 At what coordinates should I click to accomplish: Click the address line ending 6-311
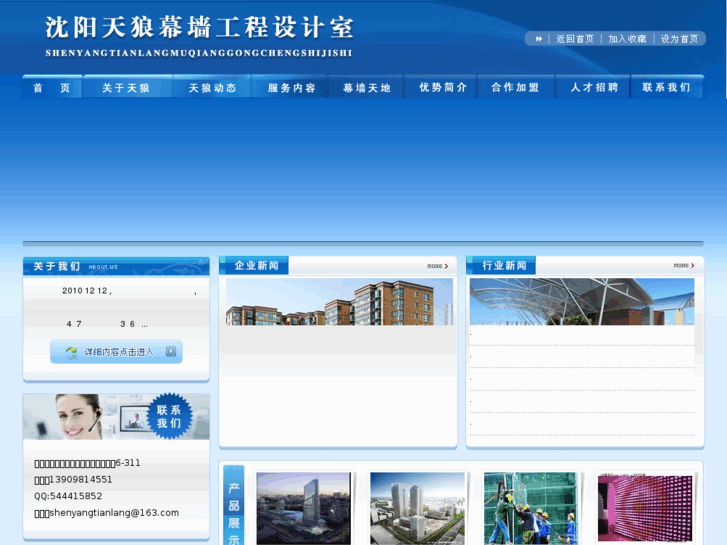[x=87, y=463]
